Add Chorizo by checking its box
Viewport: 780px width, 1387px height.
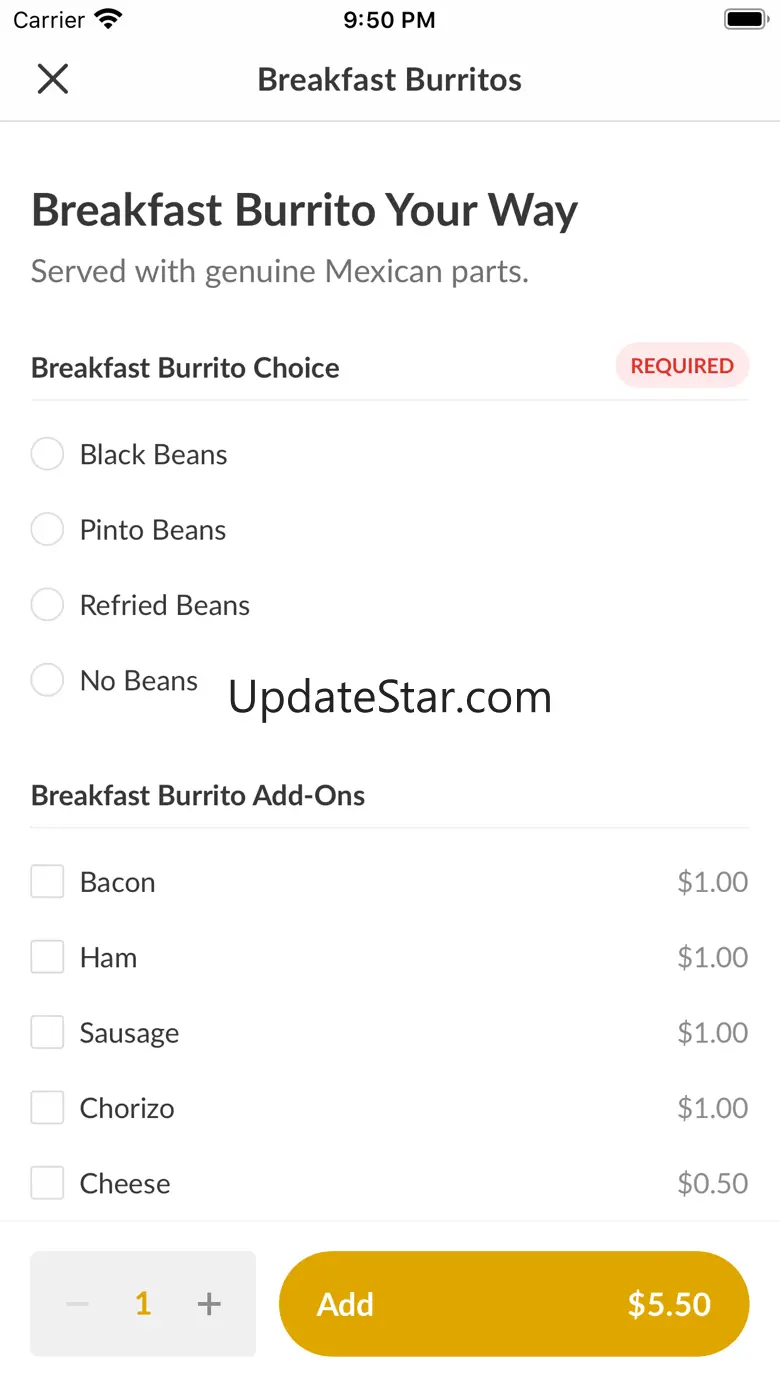[47, 1108]
